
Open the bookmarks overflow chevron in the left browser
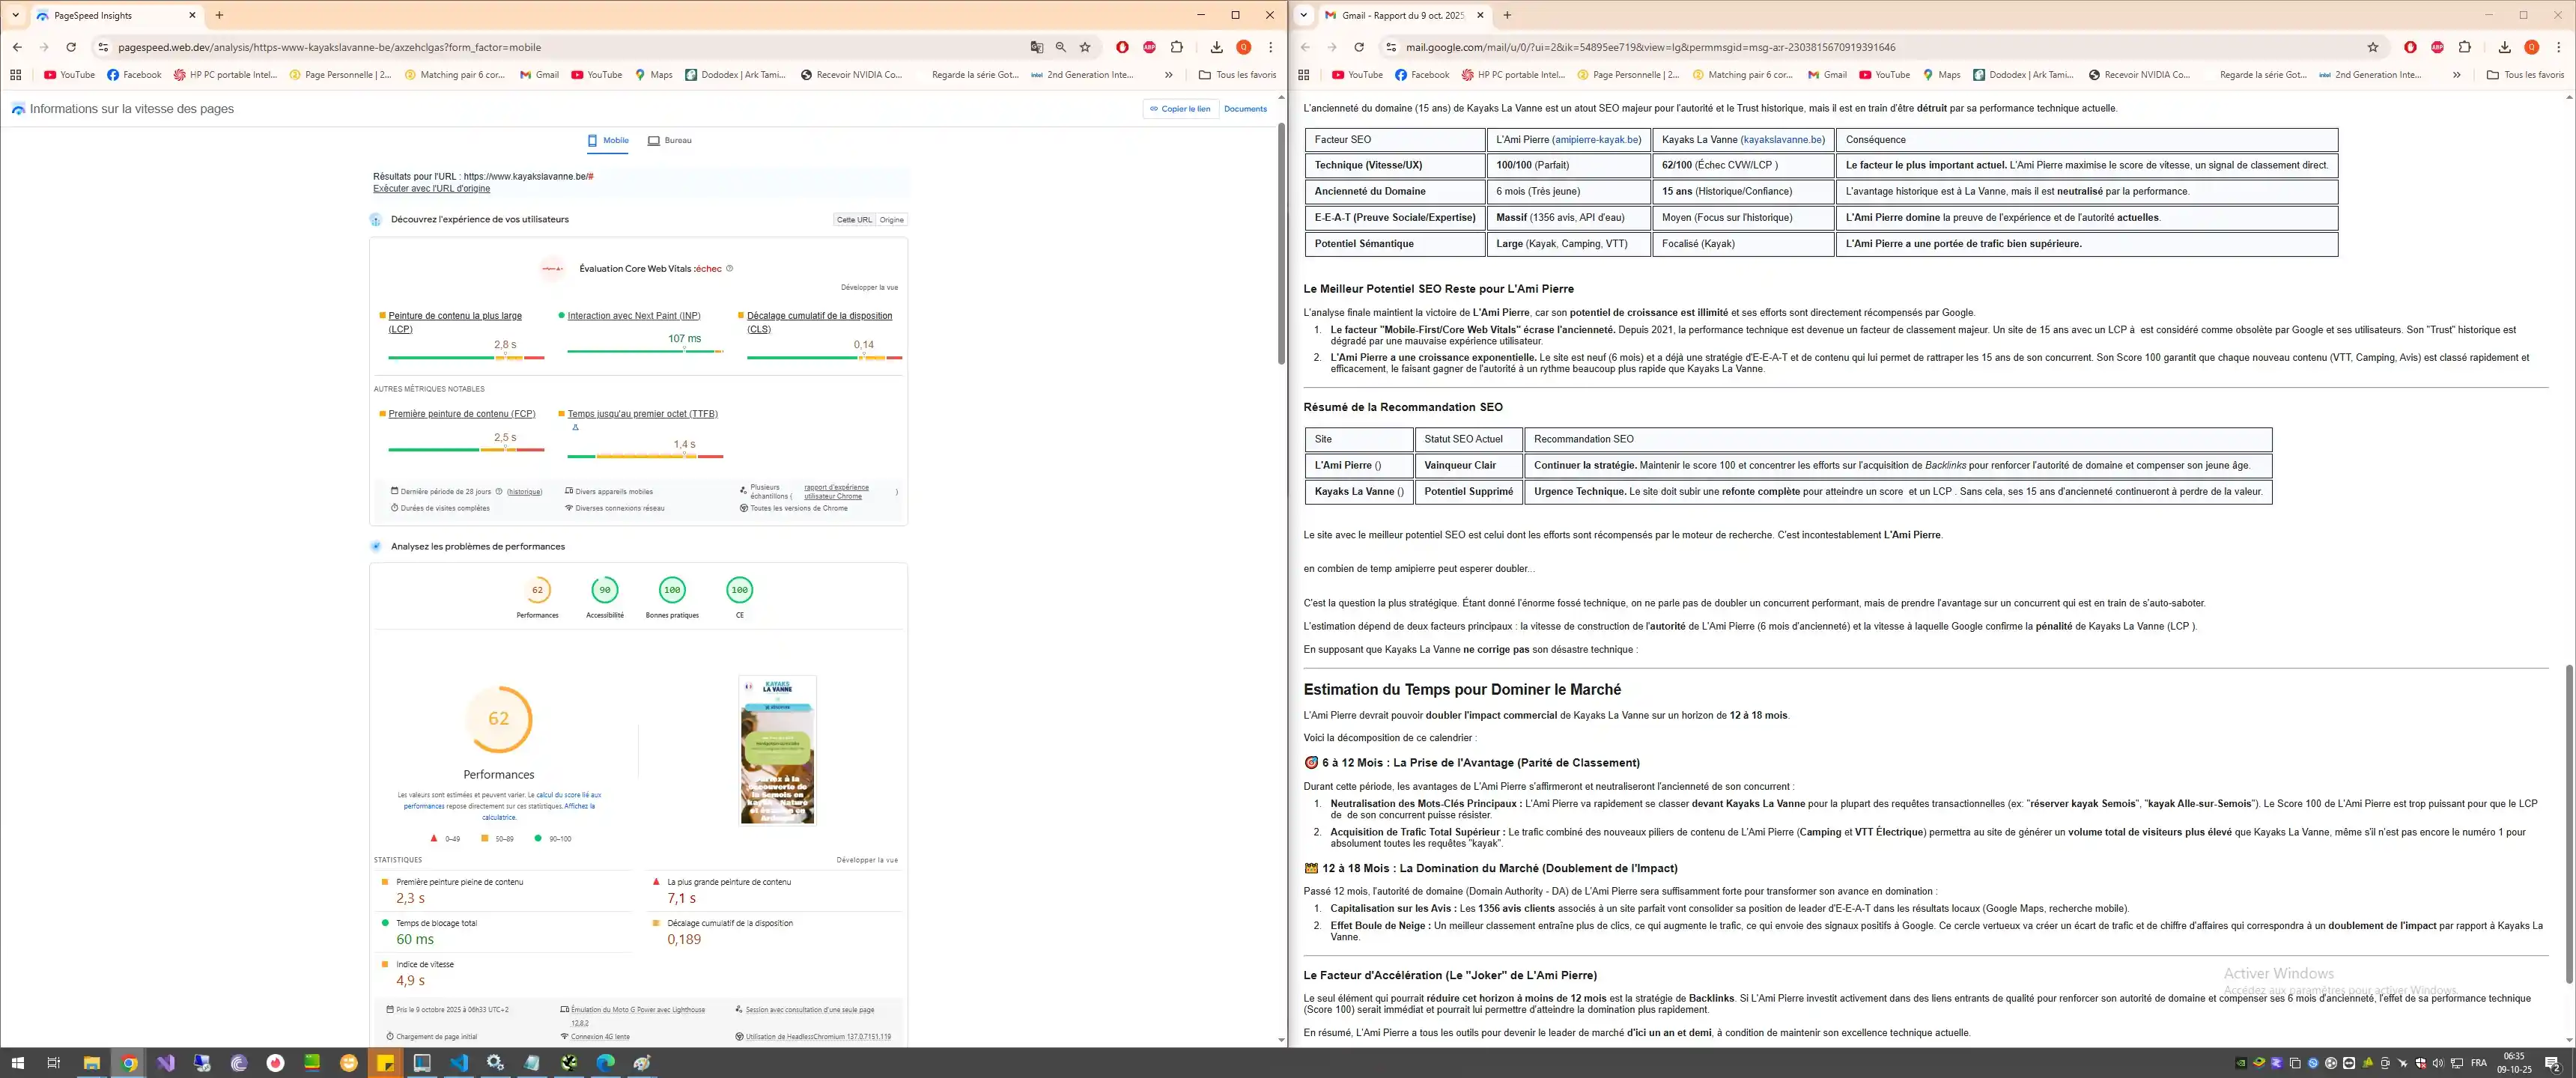(1168, 75)
